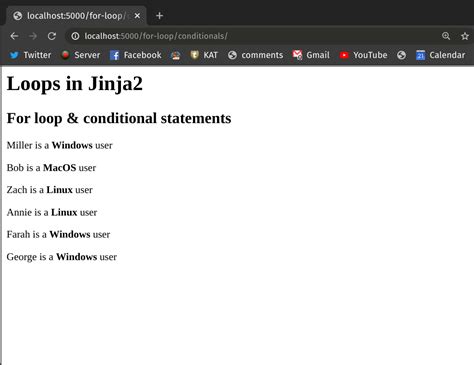Click the 'Loops in Jinja2' heading
The height and width of the screenshot is (365, 474).
click(x=75, y=83)
